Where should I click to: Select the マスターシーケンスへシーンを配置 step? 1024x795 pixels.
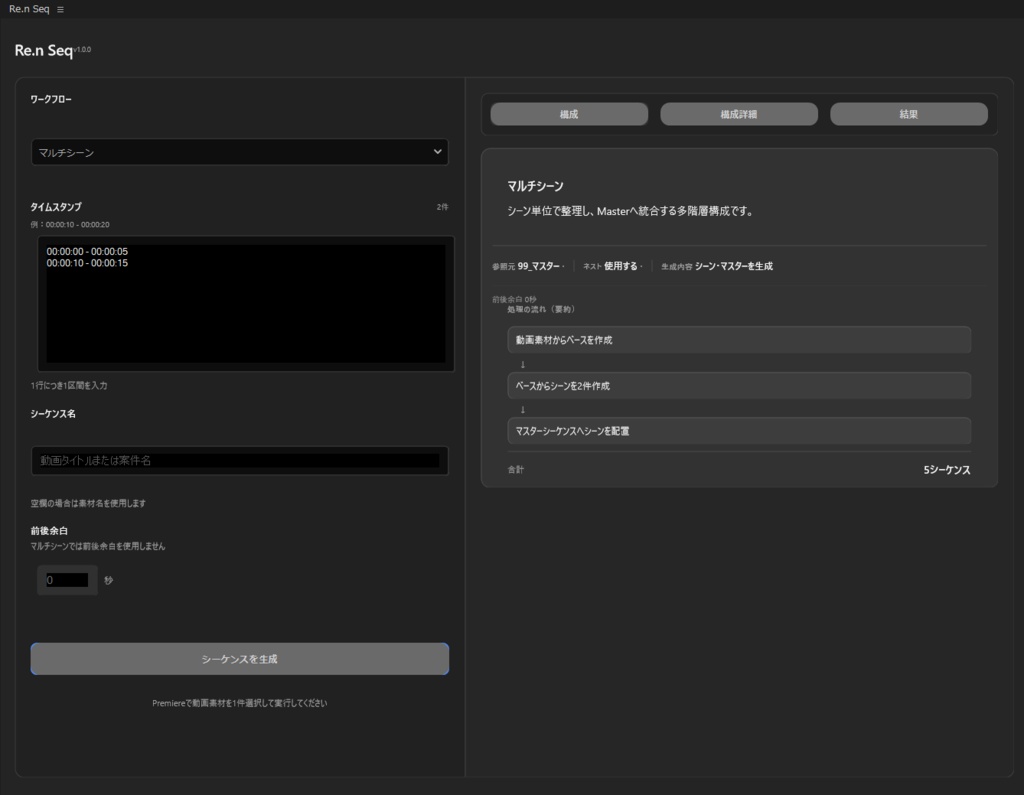click(x=739, y=431)
